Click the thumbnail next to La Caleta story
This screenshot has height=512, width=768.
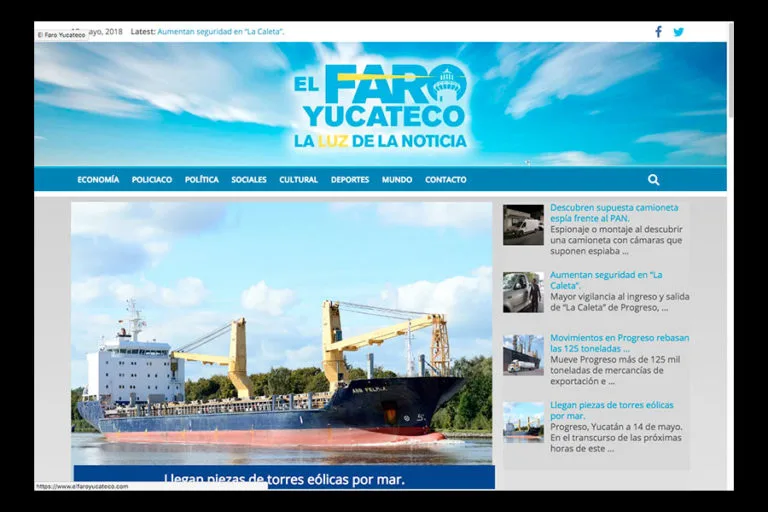pyautogui.click(x=523, y=292)
